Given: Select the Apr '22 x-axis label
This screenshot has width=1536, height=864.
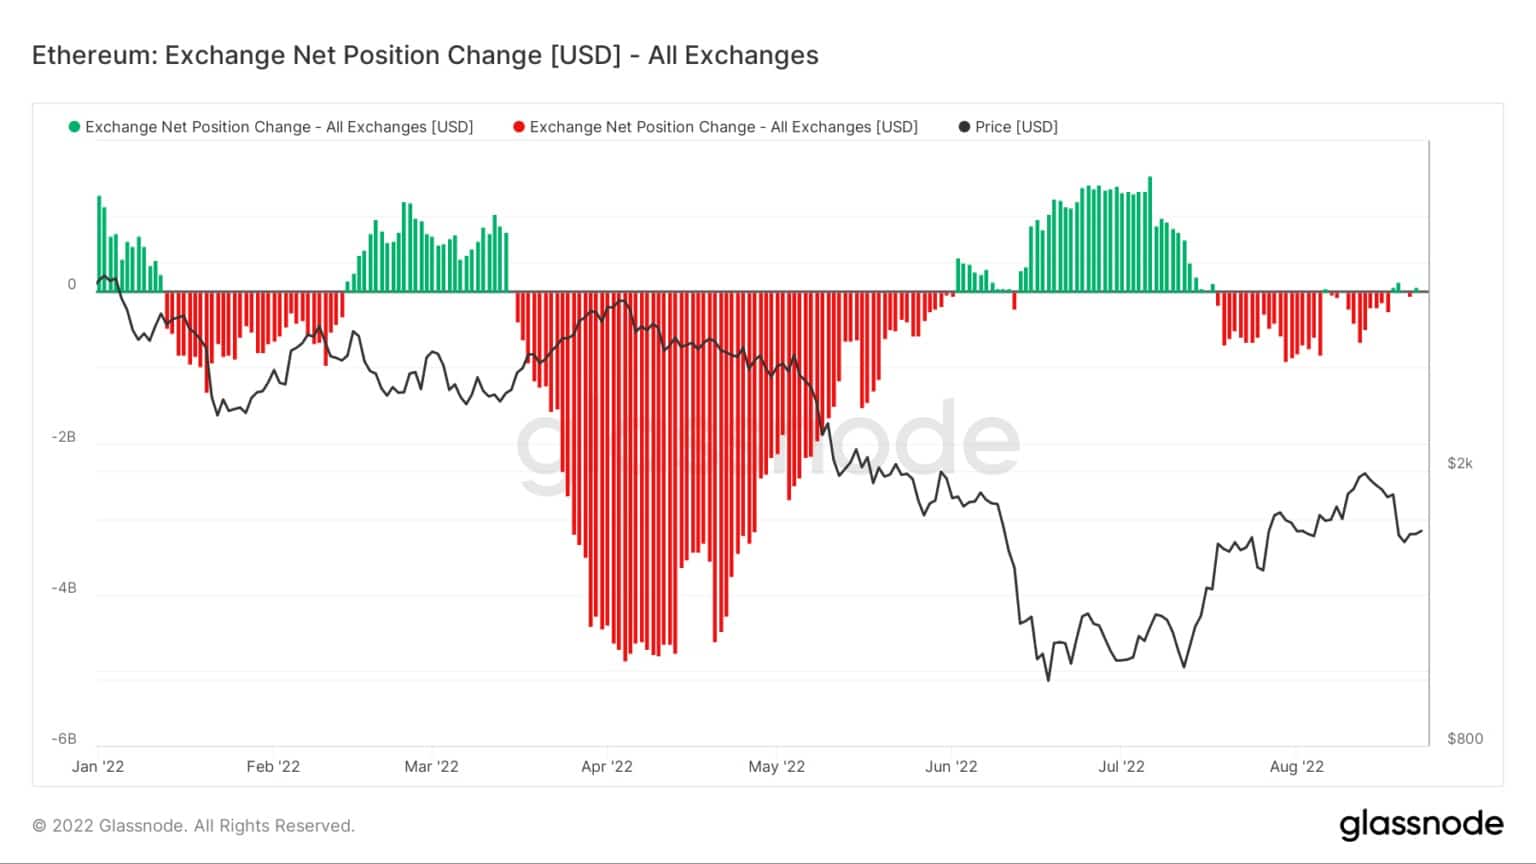Looking at the screenshot, I should (607, 767).
